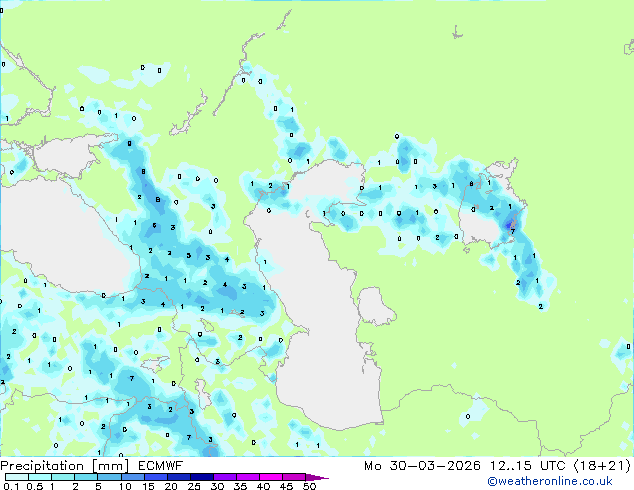Pick the 20–25 mm dark blue legend swatch
The height and width of the screenshot is (490, 634).
pos(179,477)
